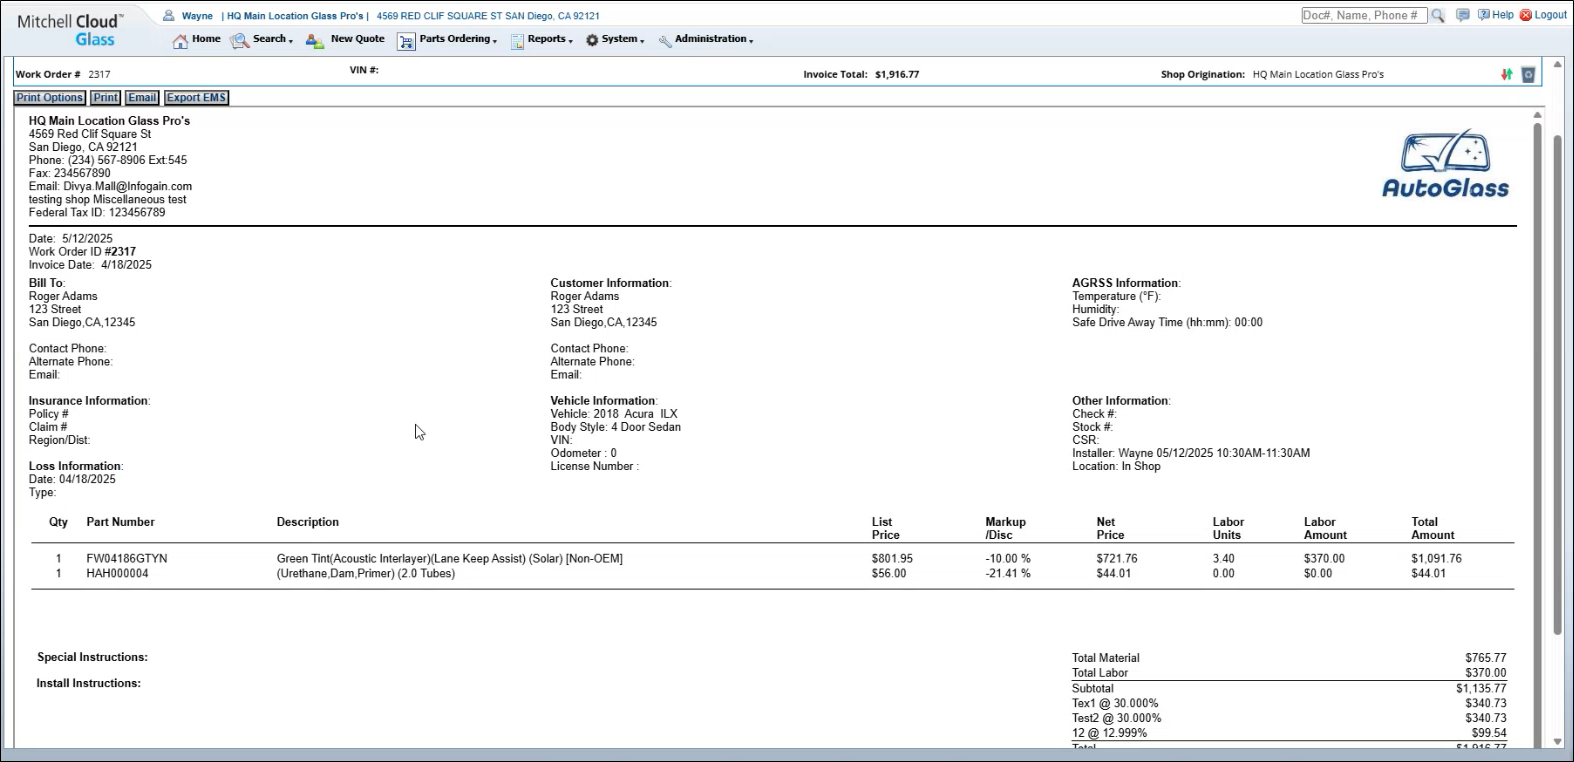
Task: Click the Divya.Mall@Infogain.com email text
Action: pos(128,187)
